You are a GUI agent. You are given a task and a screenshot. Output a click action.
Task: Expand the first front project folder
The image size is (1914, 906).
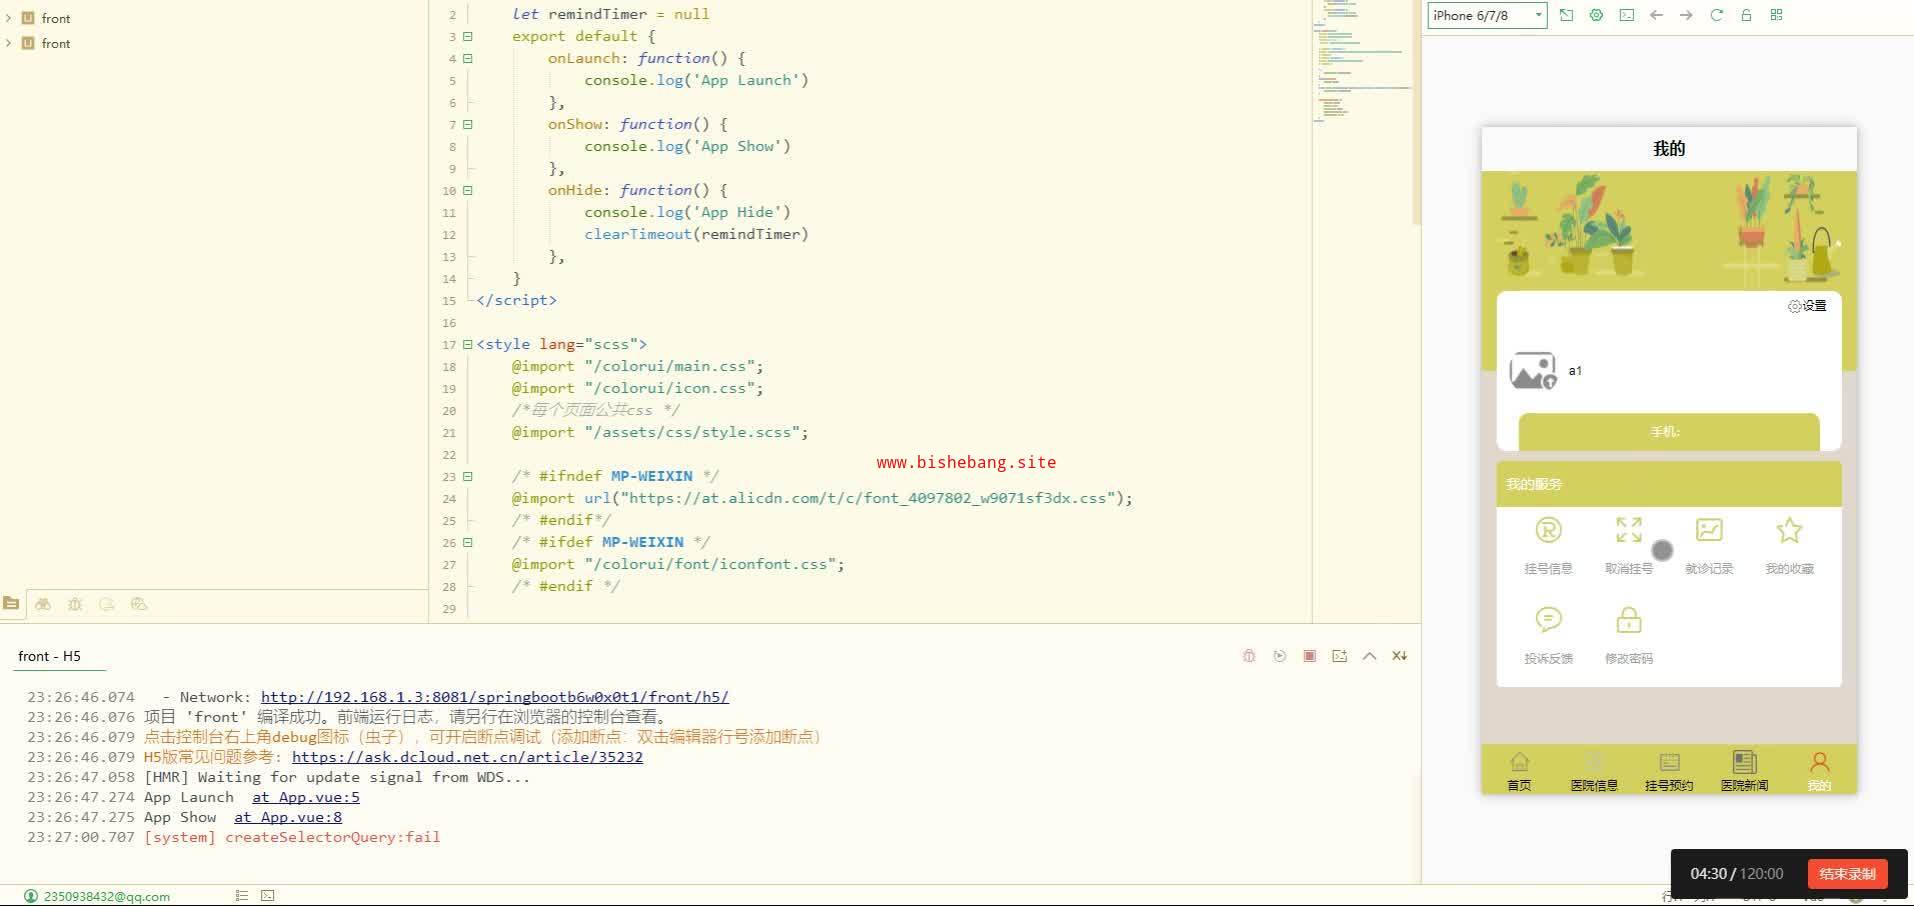pos(9,18)
